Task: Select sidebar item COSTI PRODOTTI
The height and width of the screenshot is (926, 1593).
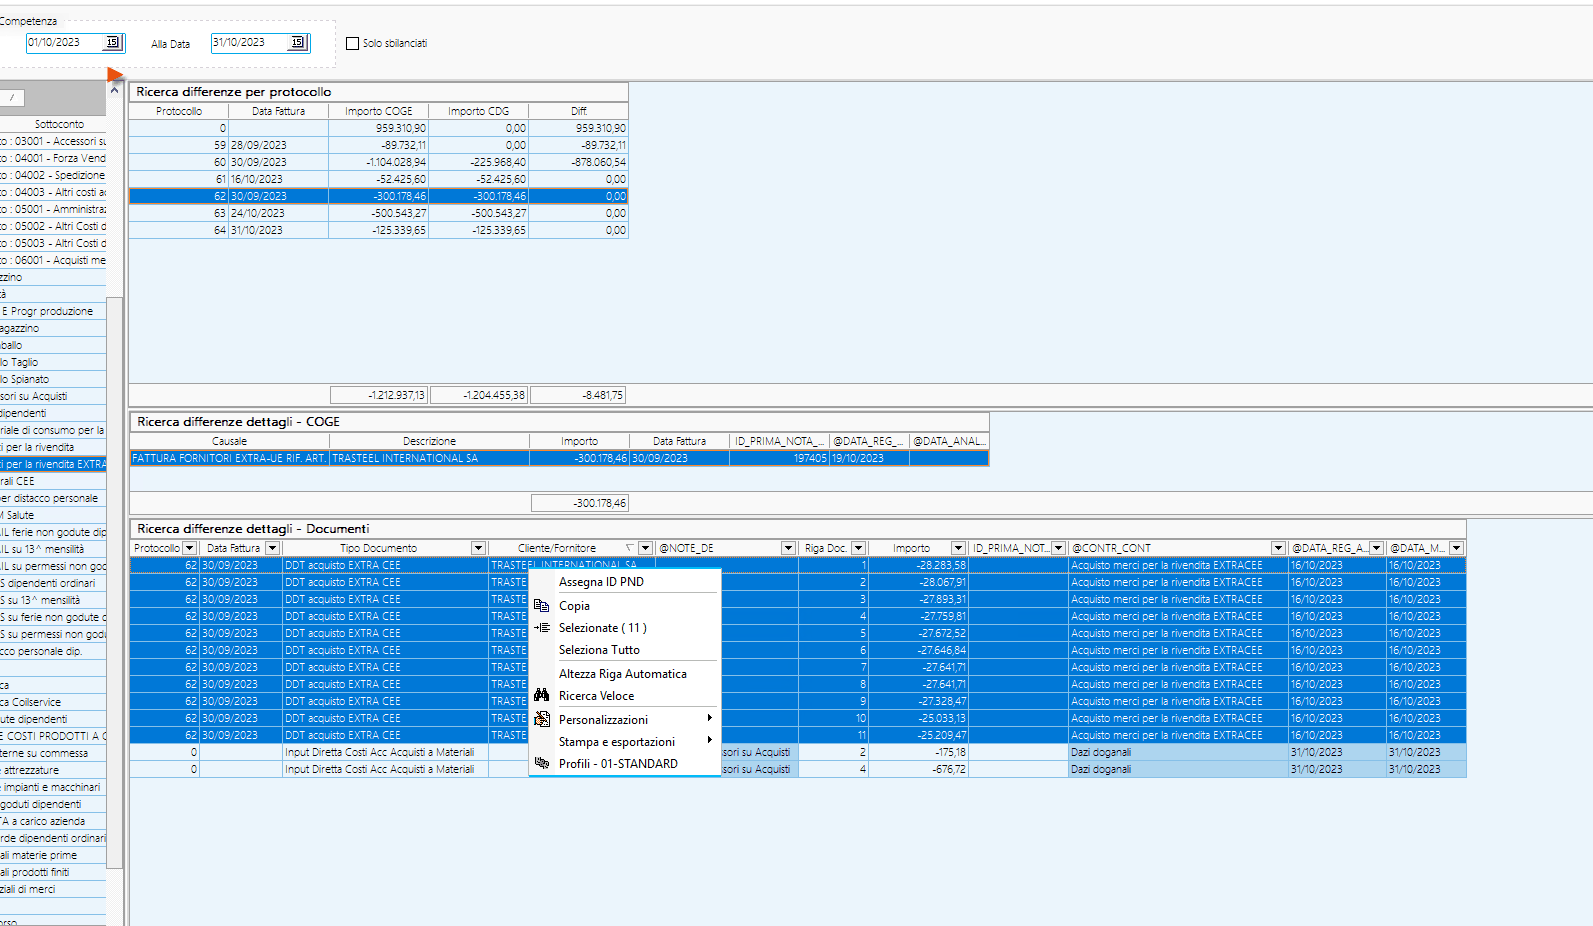Action: pyautogui.click(x=53, y=736)
